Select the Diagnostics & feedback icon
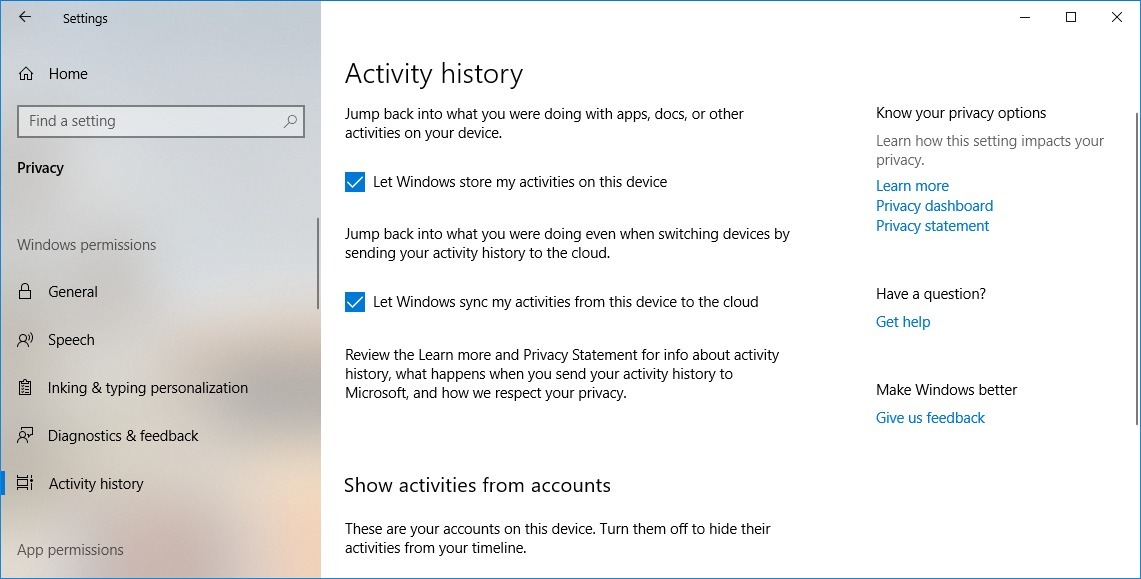 pos(25,436)
